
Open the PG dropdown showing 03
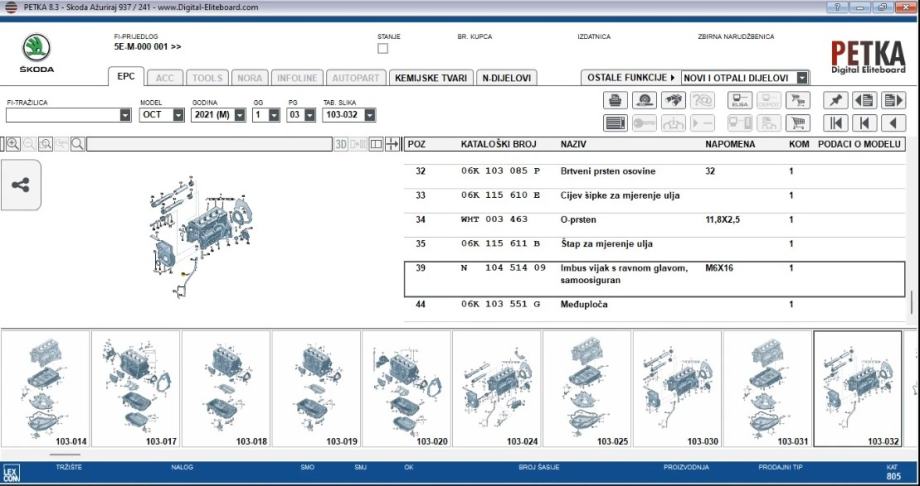click(x=309, y=115)
